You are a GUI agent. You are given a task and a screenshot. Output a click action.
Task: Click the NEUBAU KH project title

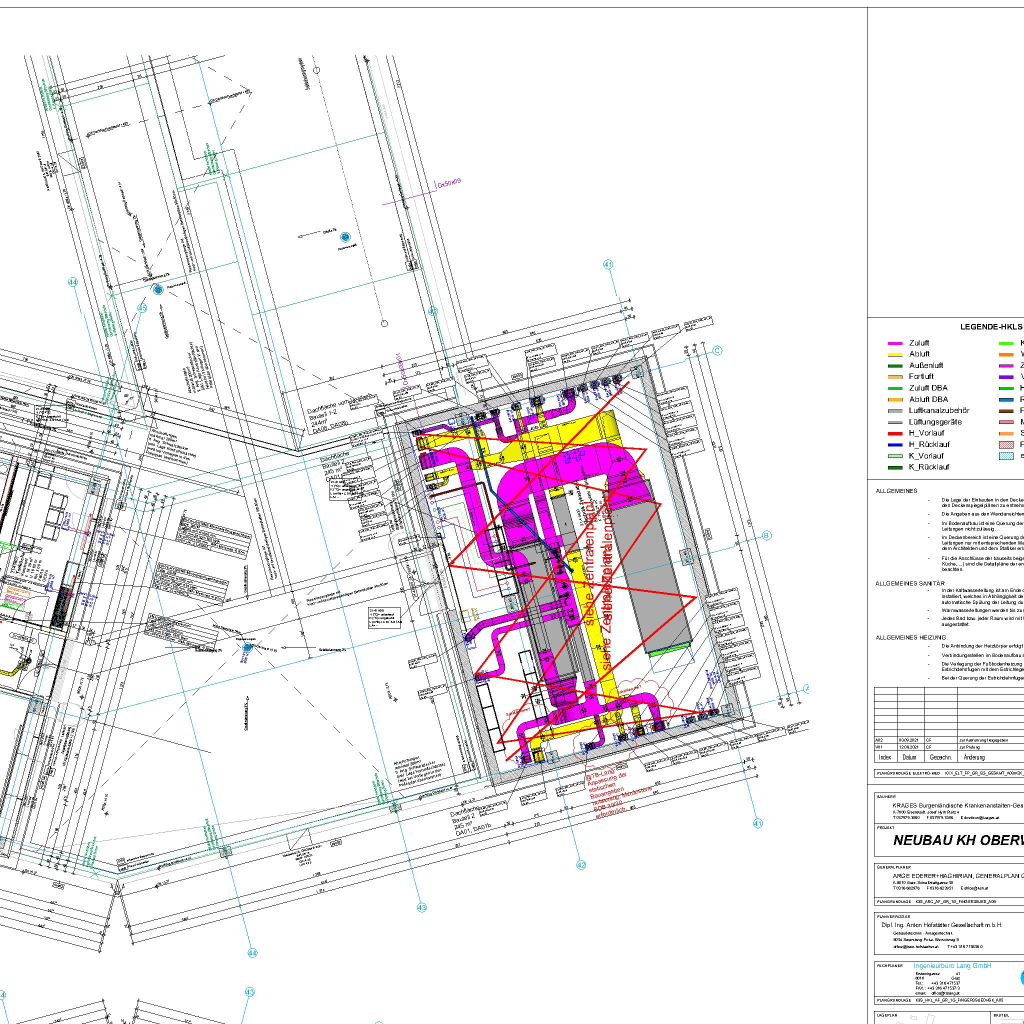point(957,841)
